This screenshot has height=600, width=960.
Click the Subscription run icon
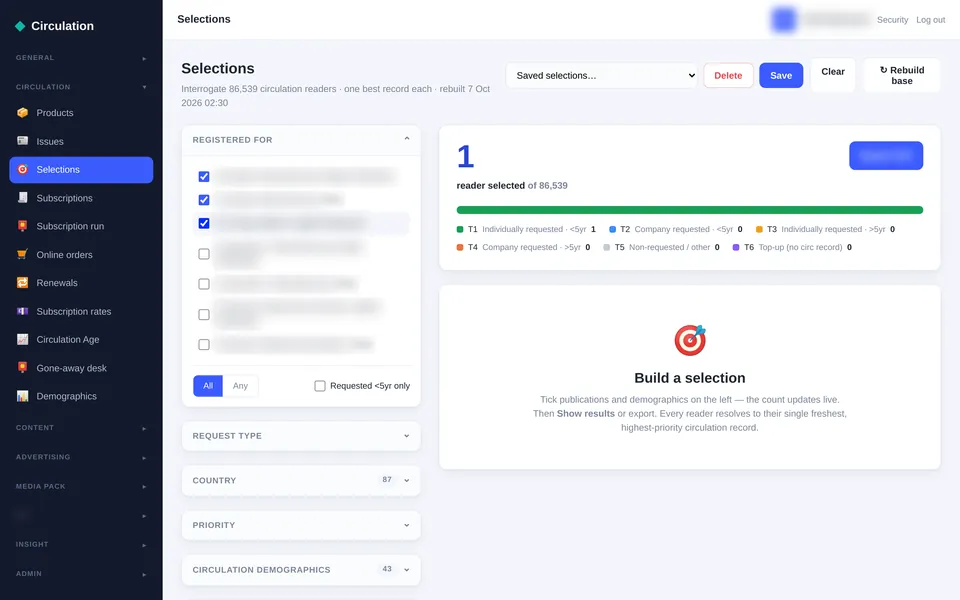[23, 226]
